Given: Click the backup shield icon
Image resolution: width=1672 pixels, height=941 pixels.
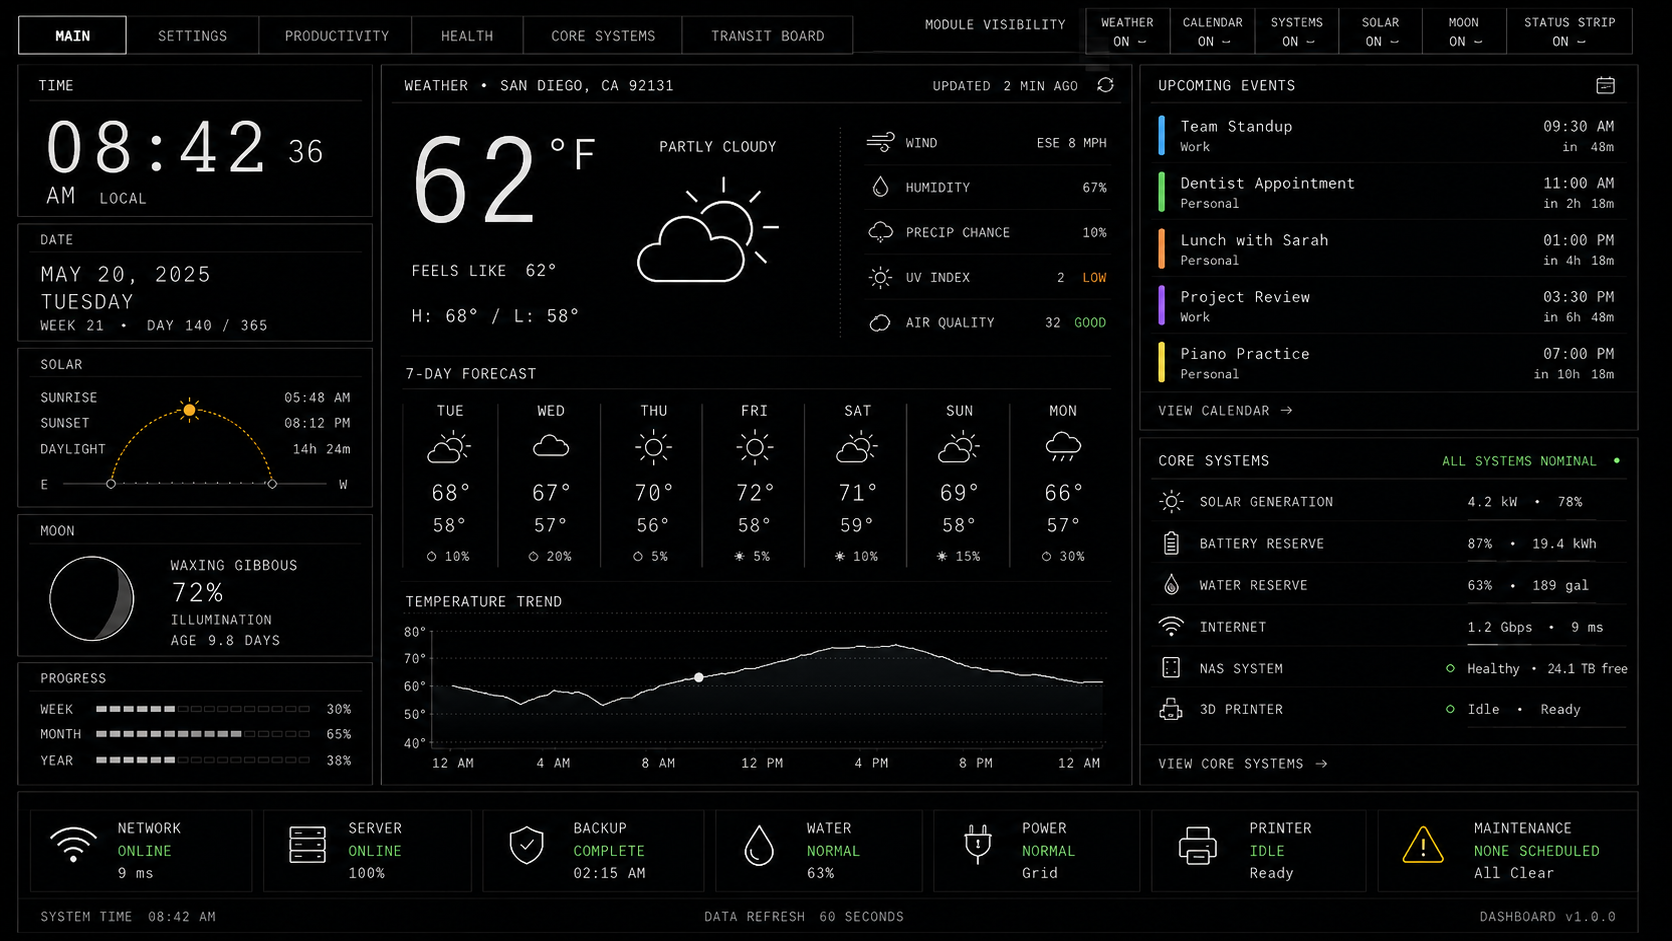Looking at the screenshot, I should pyautogui.click(x=526, y=845).
